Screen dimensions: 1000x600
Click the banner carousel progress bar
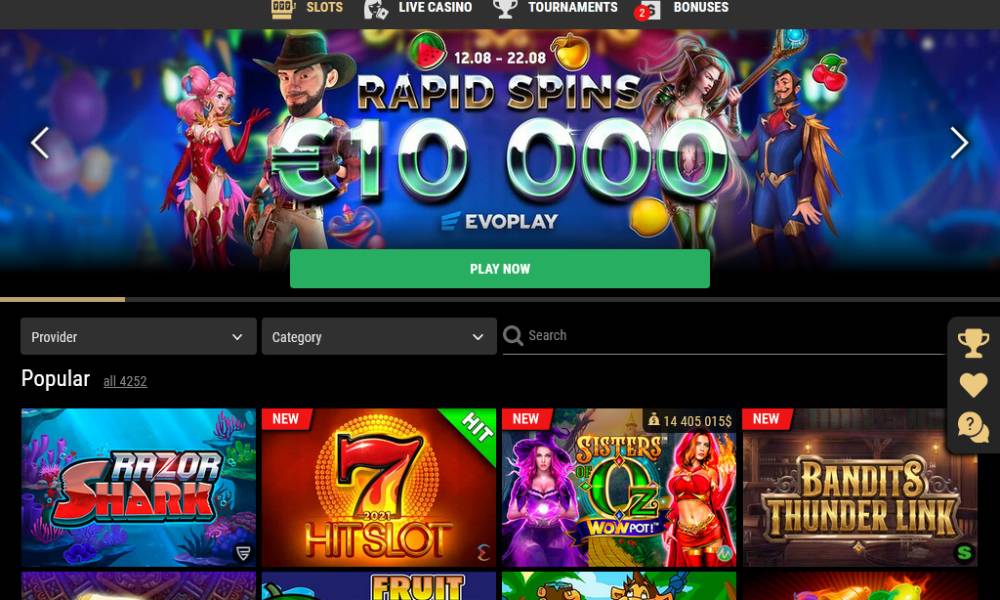coord(500,299)
